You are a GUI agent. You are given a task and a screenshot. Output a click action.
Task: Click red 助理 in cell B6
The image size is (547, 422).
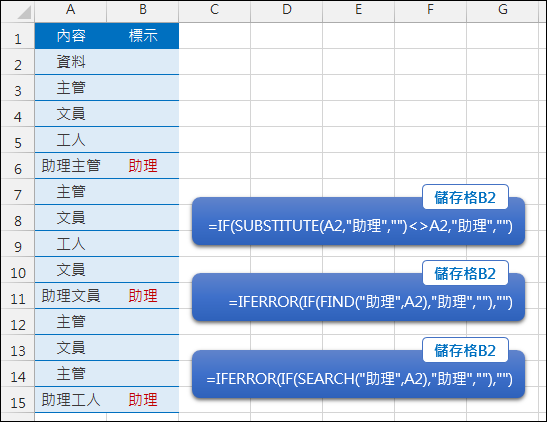[x=143, y=166]
